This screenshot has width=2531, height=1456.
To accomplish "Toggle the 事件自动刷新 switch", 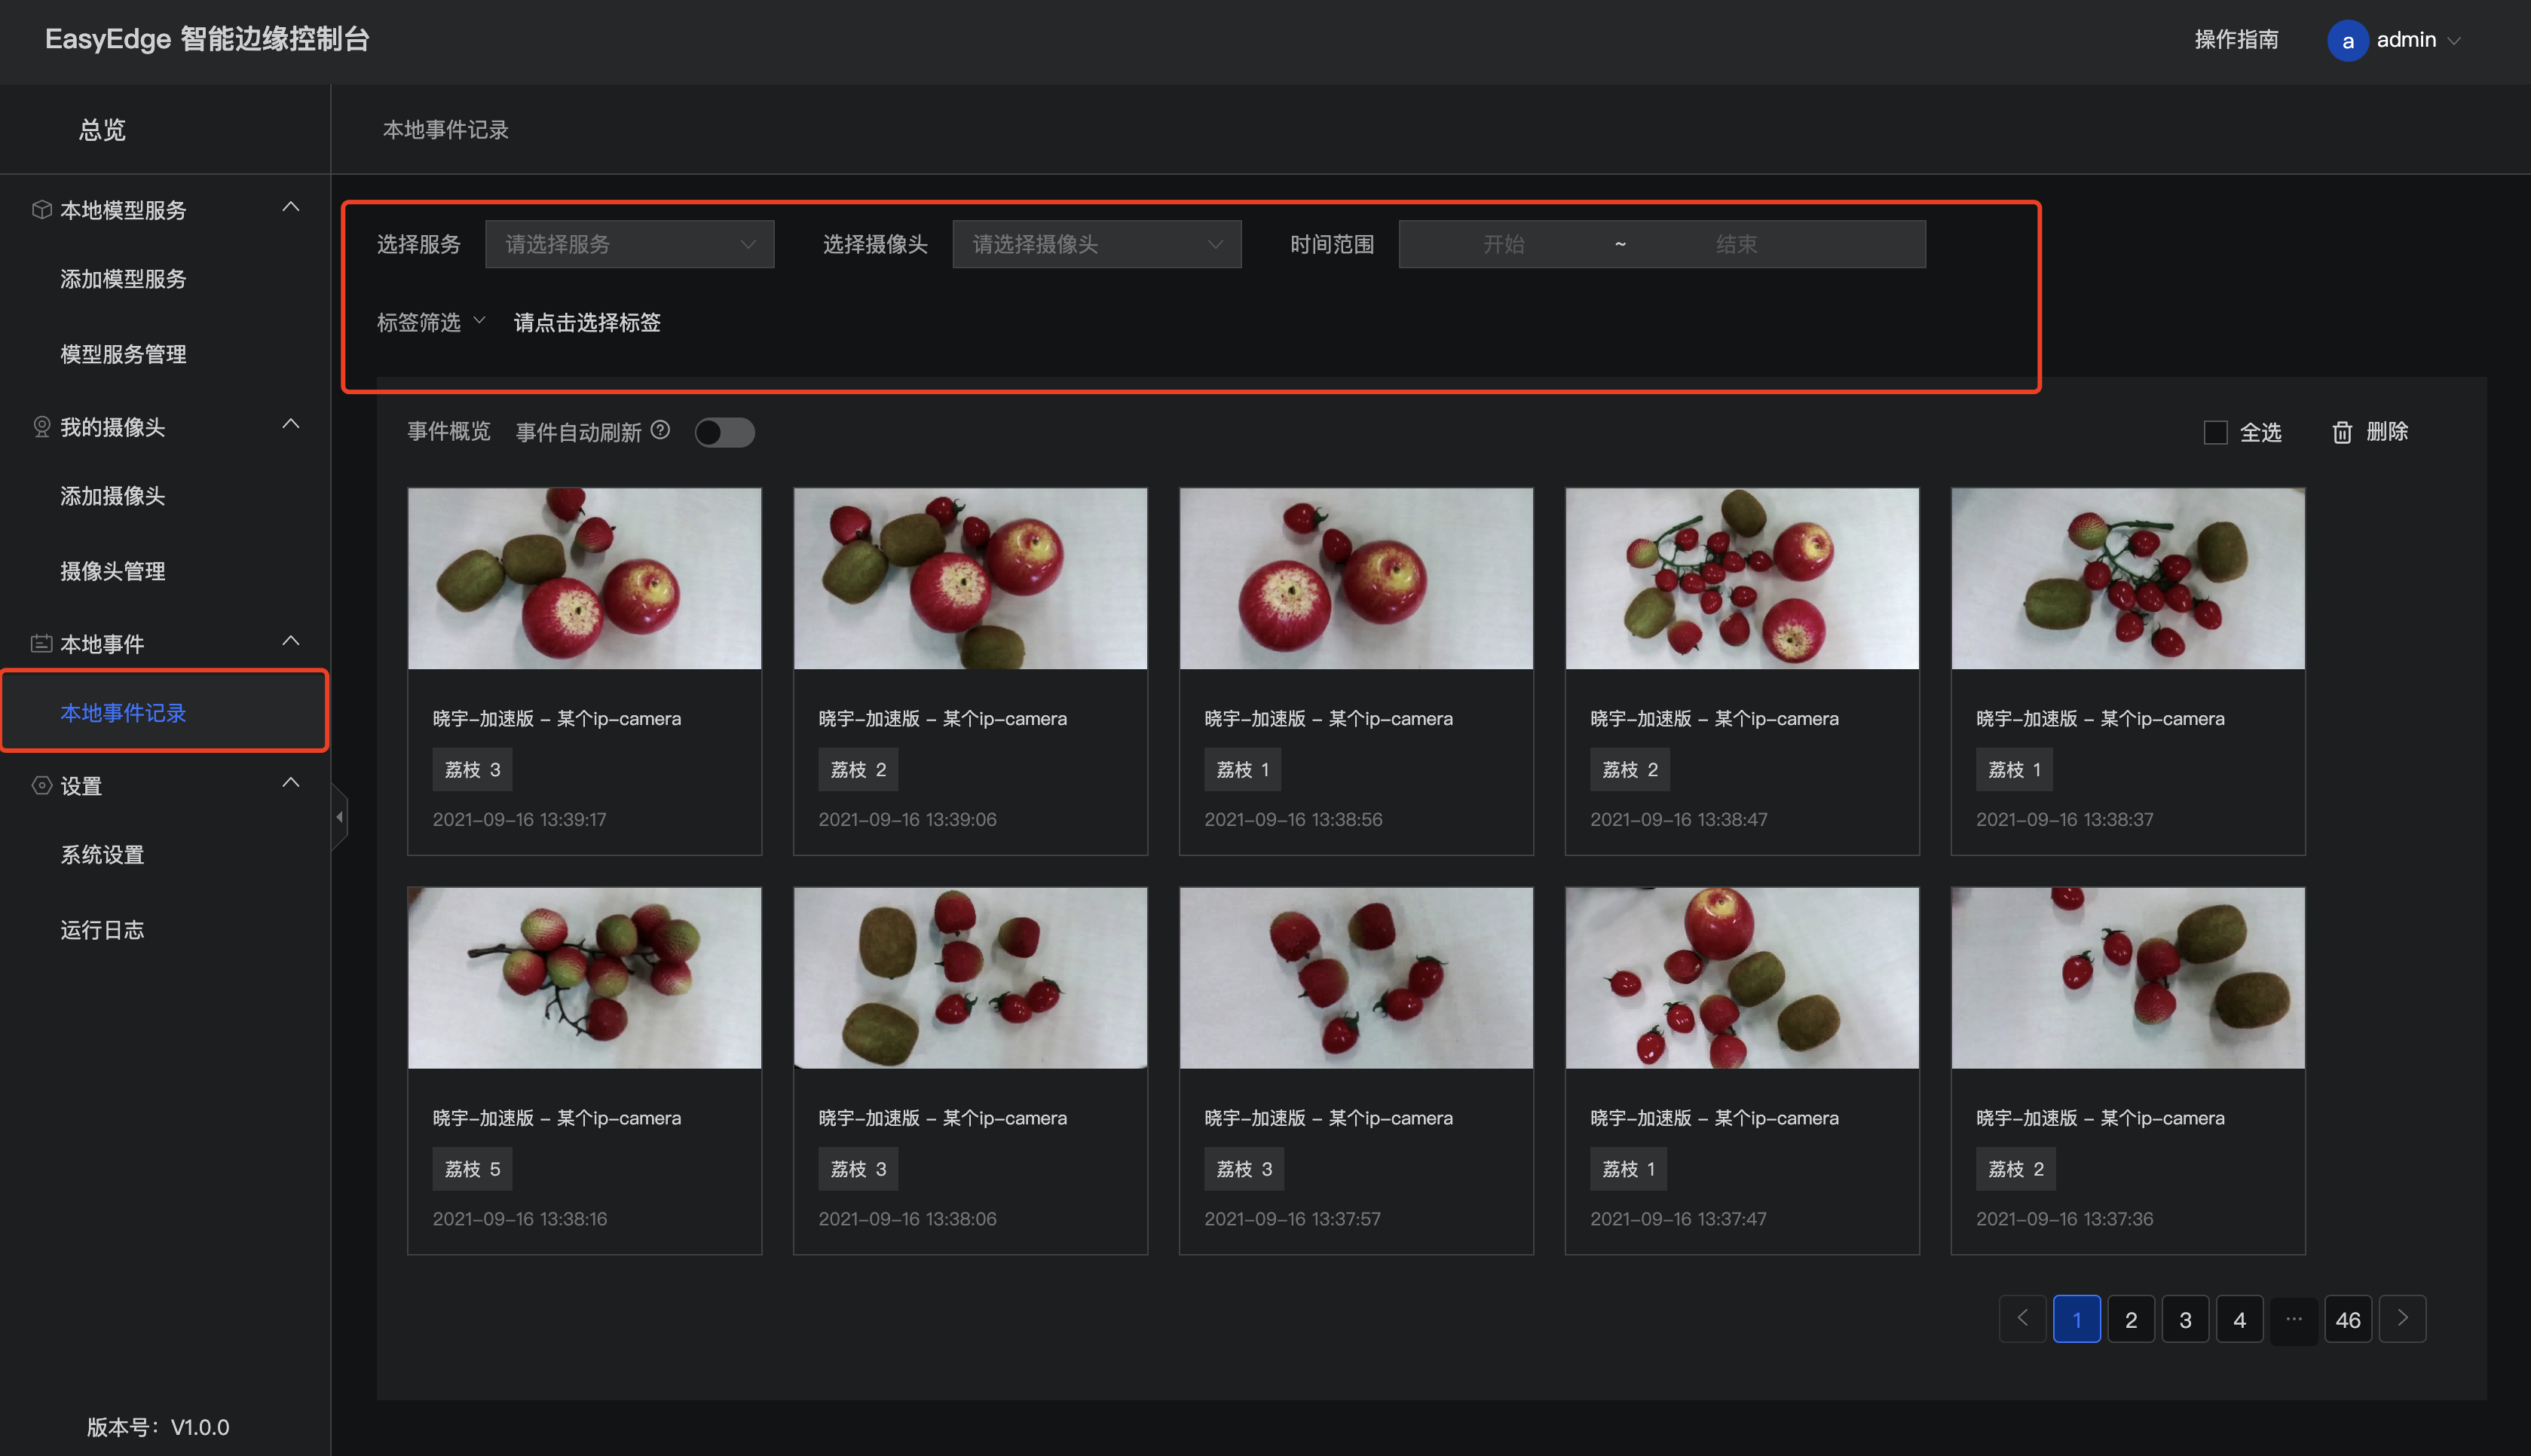I will (725, 432).
